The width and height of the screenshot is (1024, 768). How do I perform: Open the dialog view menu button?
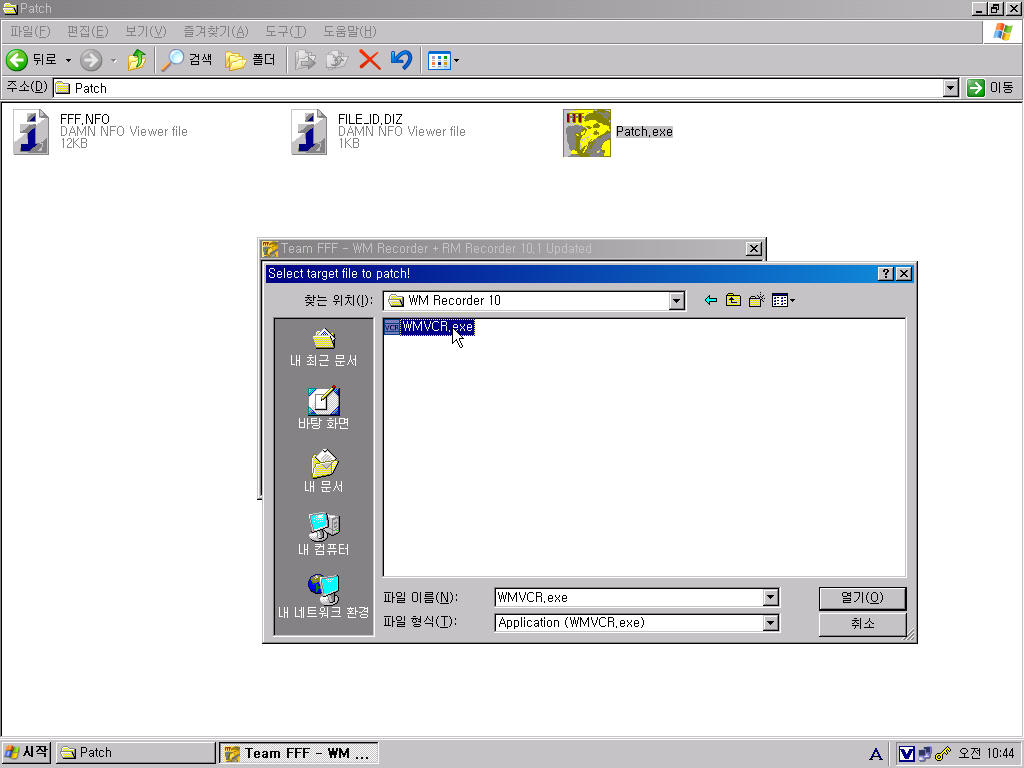click(783, 300)
